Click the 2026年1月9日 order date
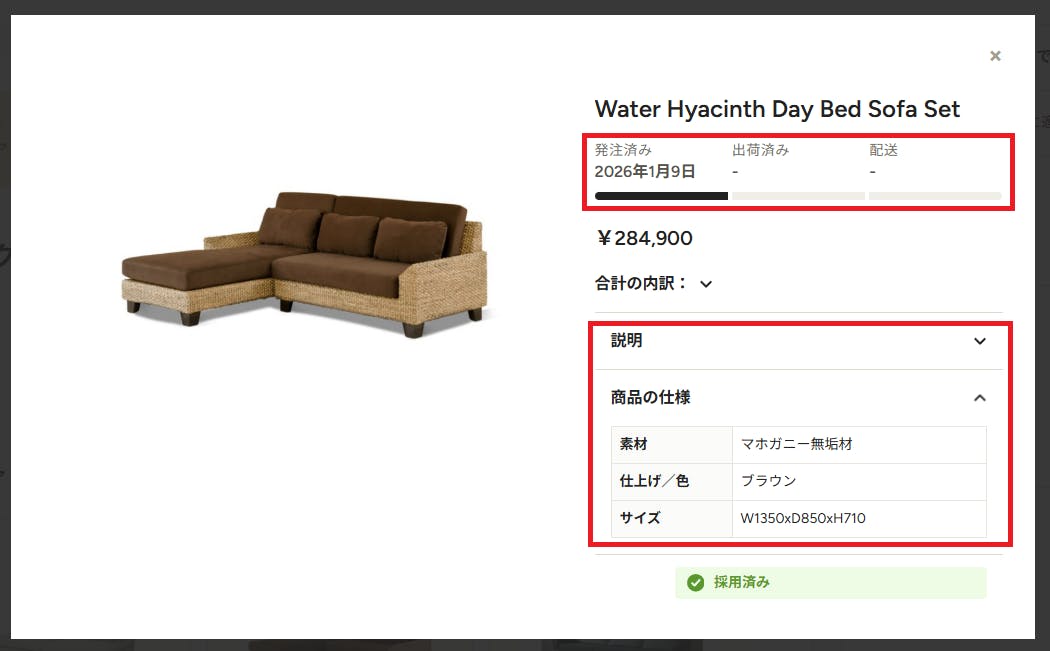The width and height of the screenshot is (1050, 651). 645,172
